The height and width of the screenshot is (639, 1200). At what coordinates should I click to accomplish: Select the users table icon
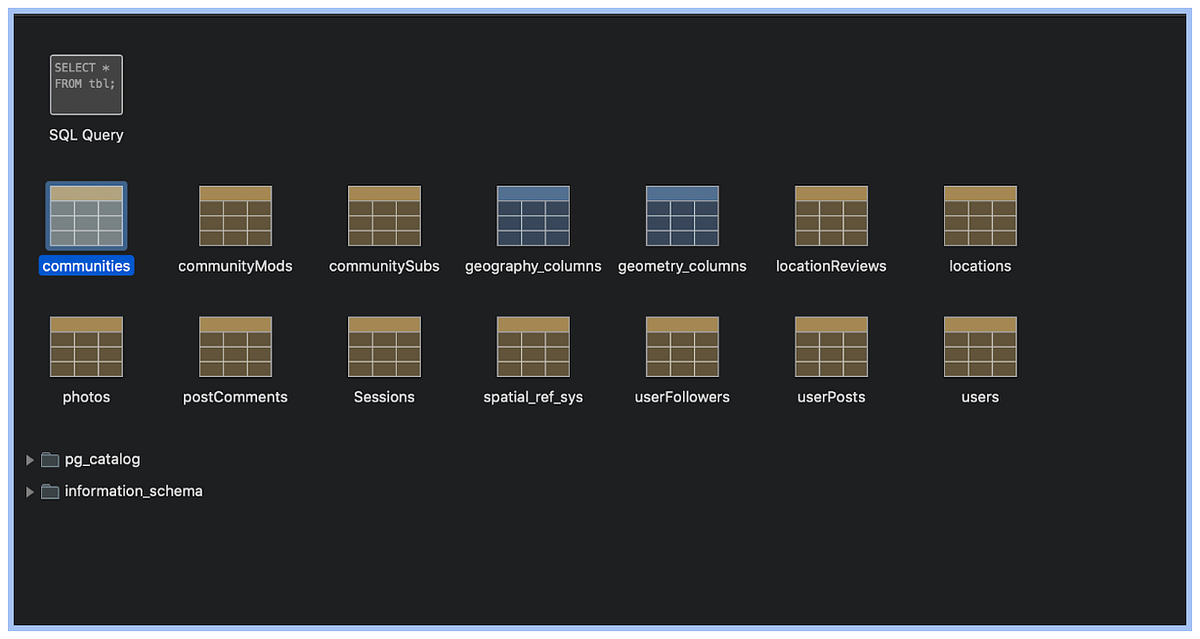[x=980, y=347]
